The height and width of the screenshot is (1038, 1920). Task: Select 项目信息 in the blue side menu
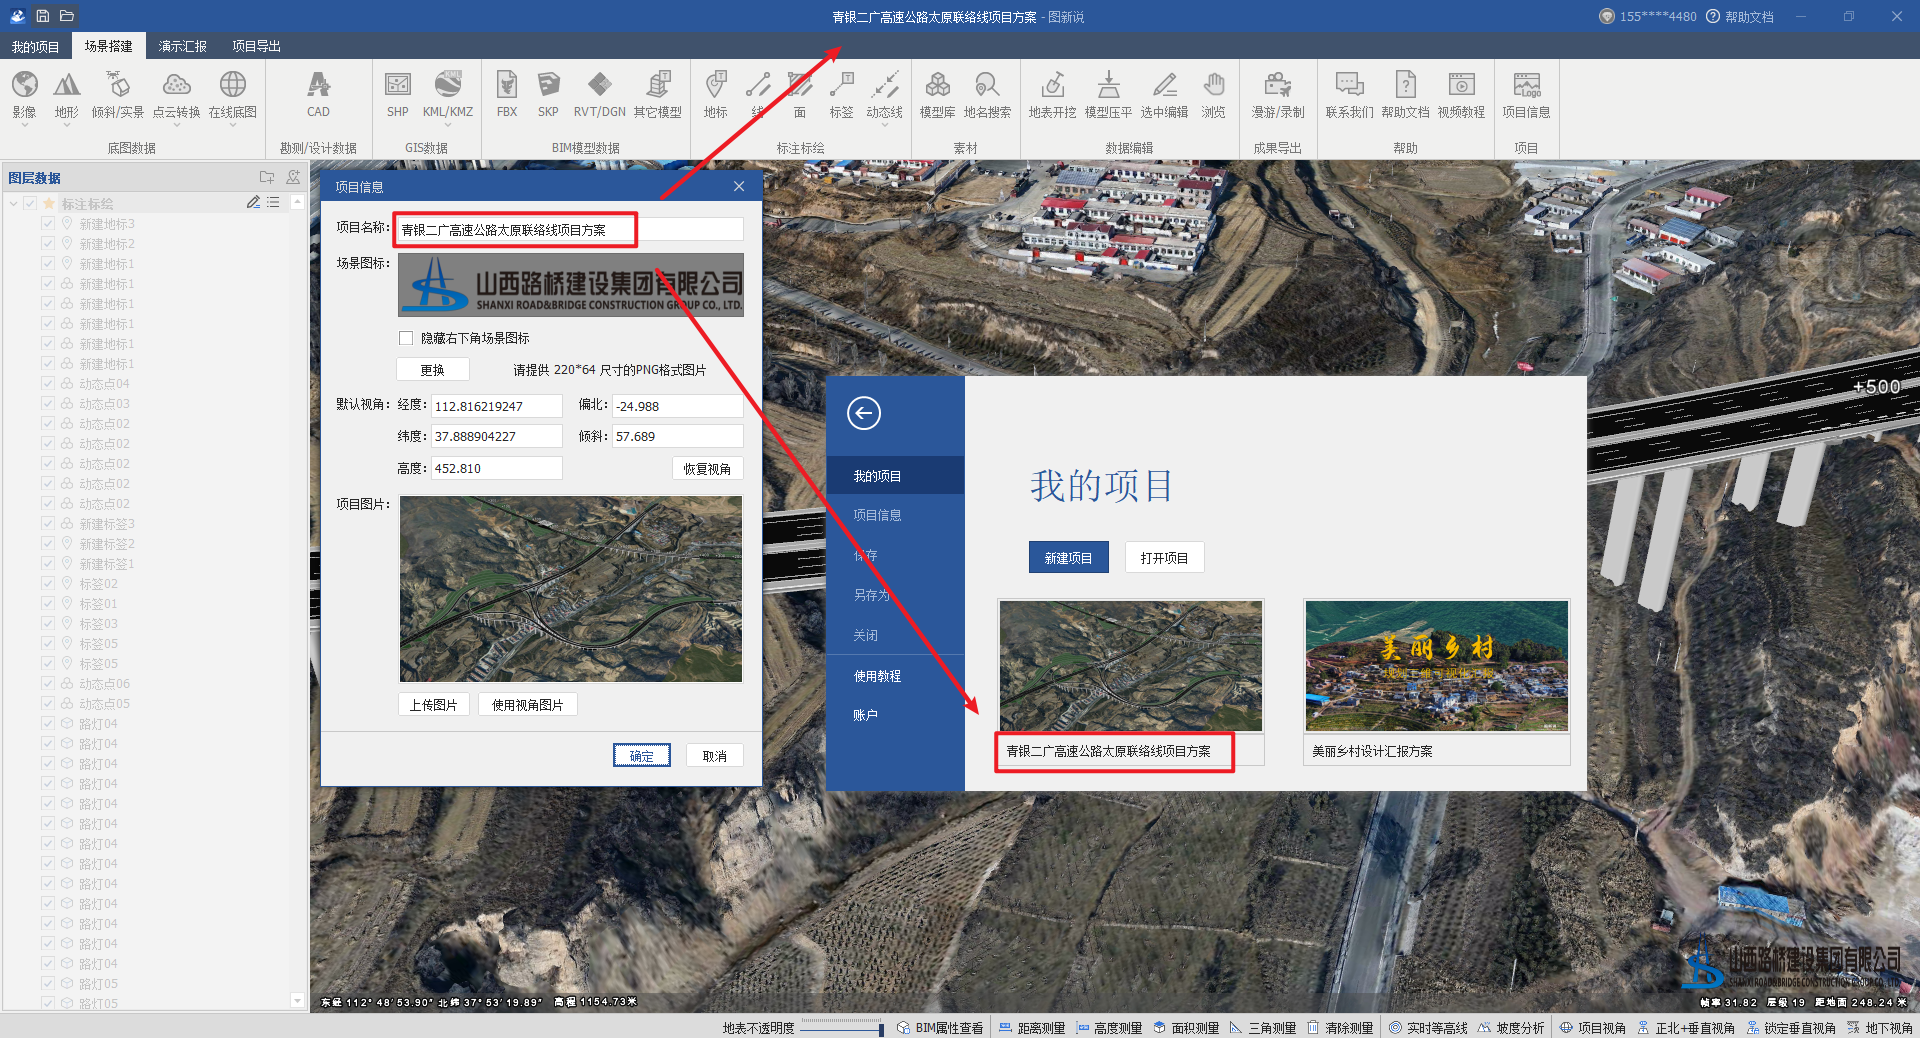877,515
